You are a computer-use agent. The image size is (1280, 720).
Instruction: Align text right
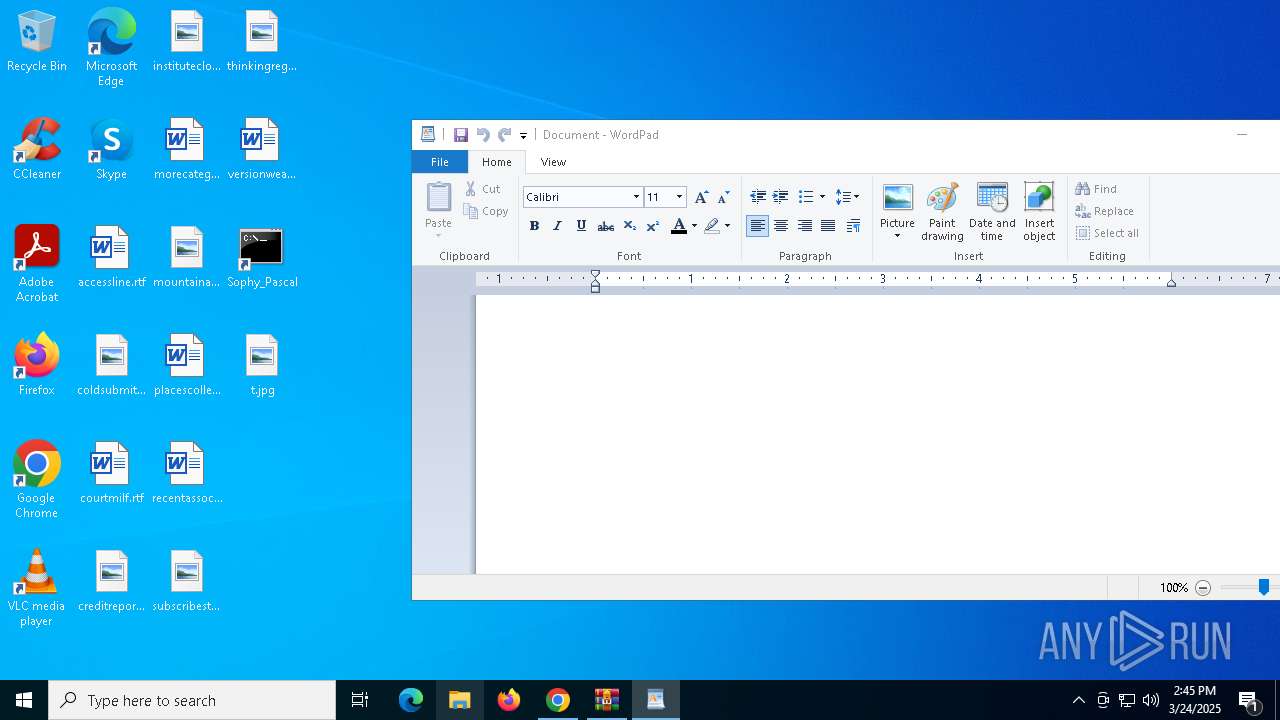[x=805, y=226]
